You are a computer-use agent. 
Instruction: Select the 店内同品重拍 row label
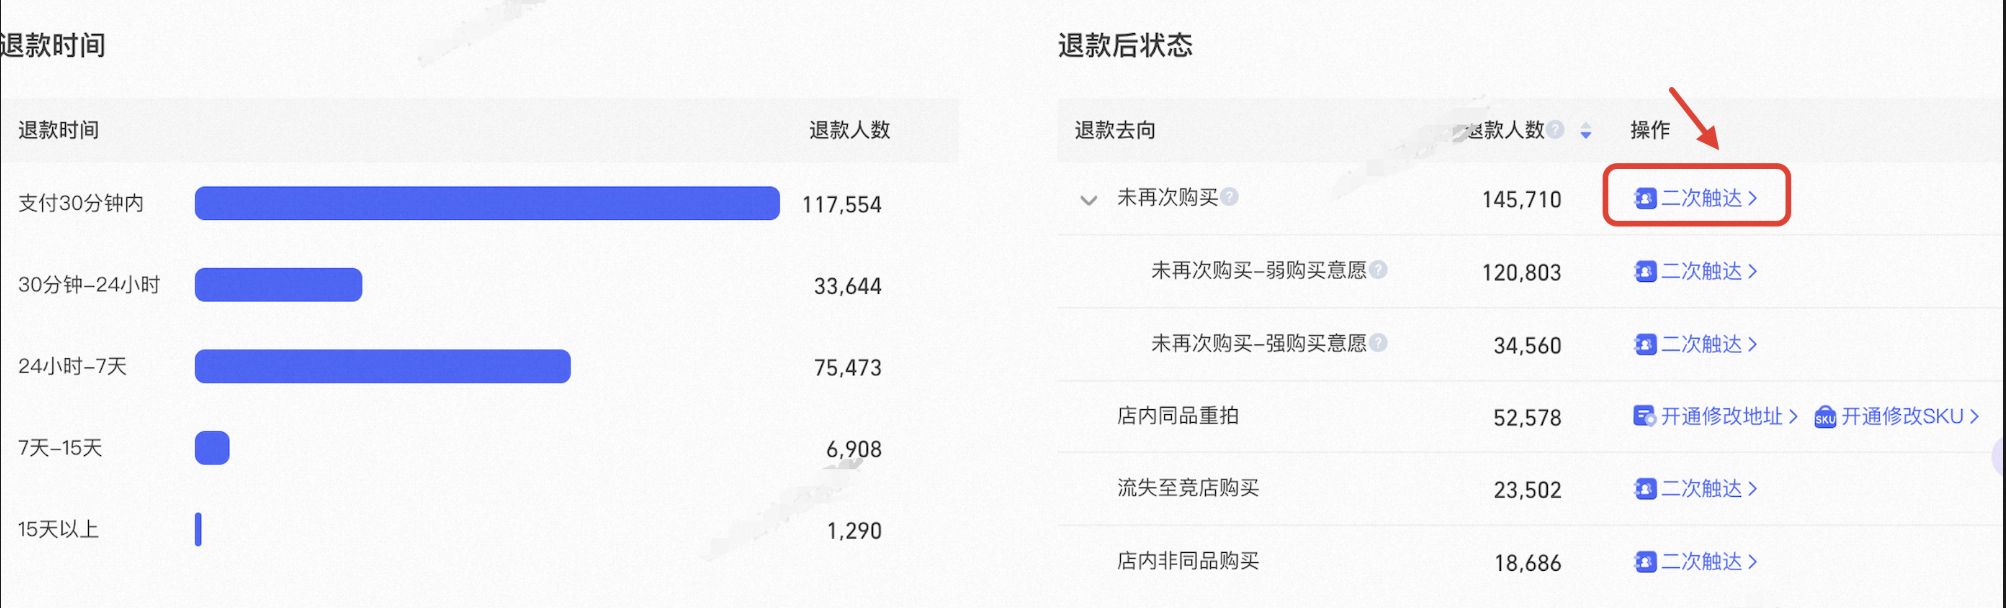[1178, 415]
